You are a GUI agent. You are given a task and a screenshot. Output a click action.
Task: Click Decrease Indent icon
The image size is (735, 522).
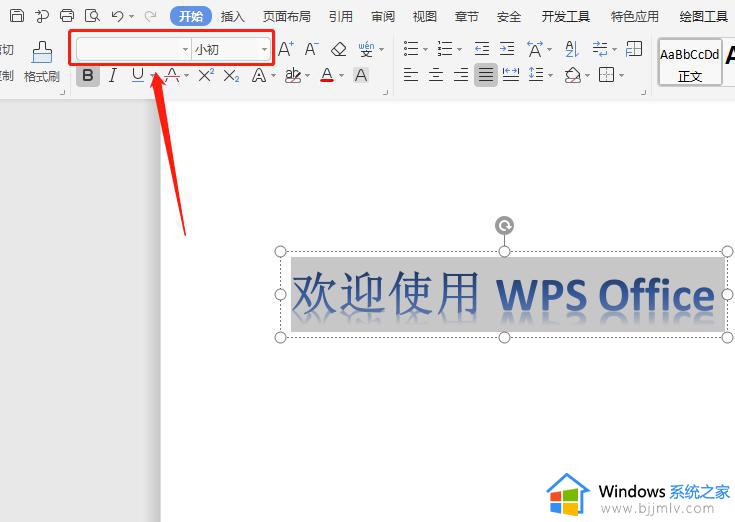click(481, 49)
